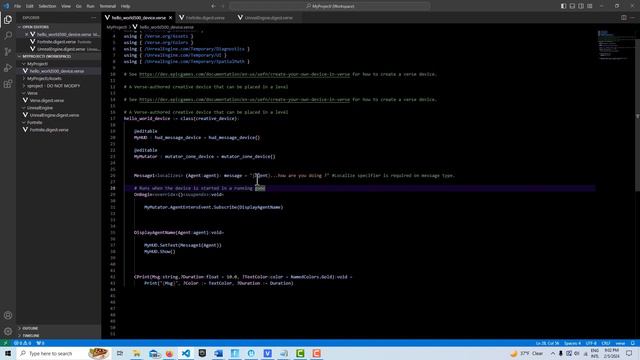
Task: Click the Split Editor Right icon
Action: click(624, 18)
